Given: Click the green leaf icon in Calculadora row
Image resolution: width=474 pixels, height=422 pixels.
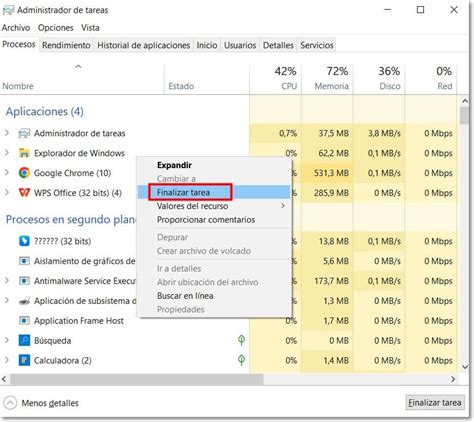Looking at the screenshot, I should pyautogui.click(x=241, y=360).
